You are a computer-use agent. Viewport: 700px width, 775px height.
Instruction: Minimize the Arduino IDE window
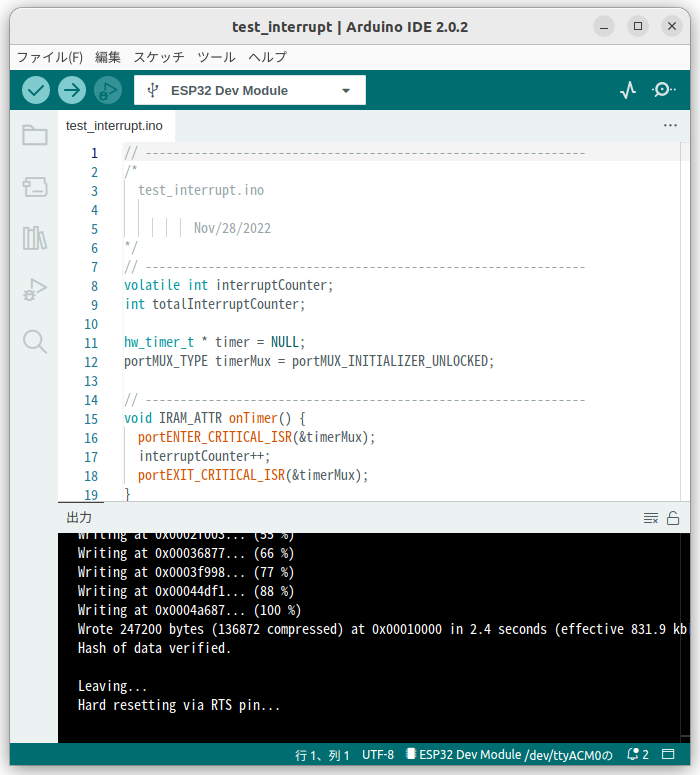click(604, 26)
